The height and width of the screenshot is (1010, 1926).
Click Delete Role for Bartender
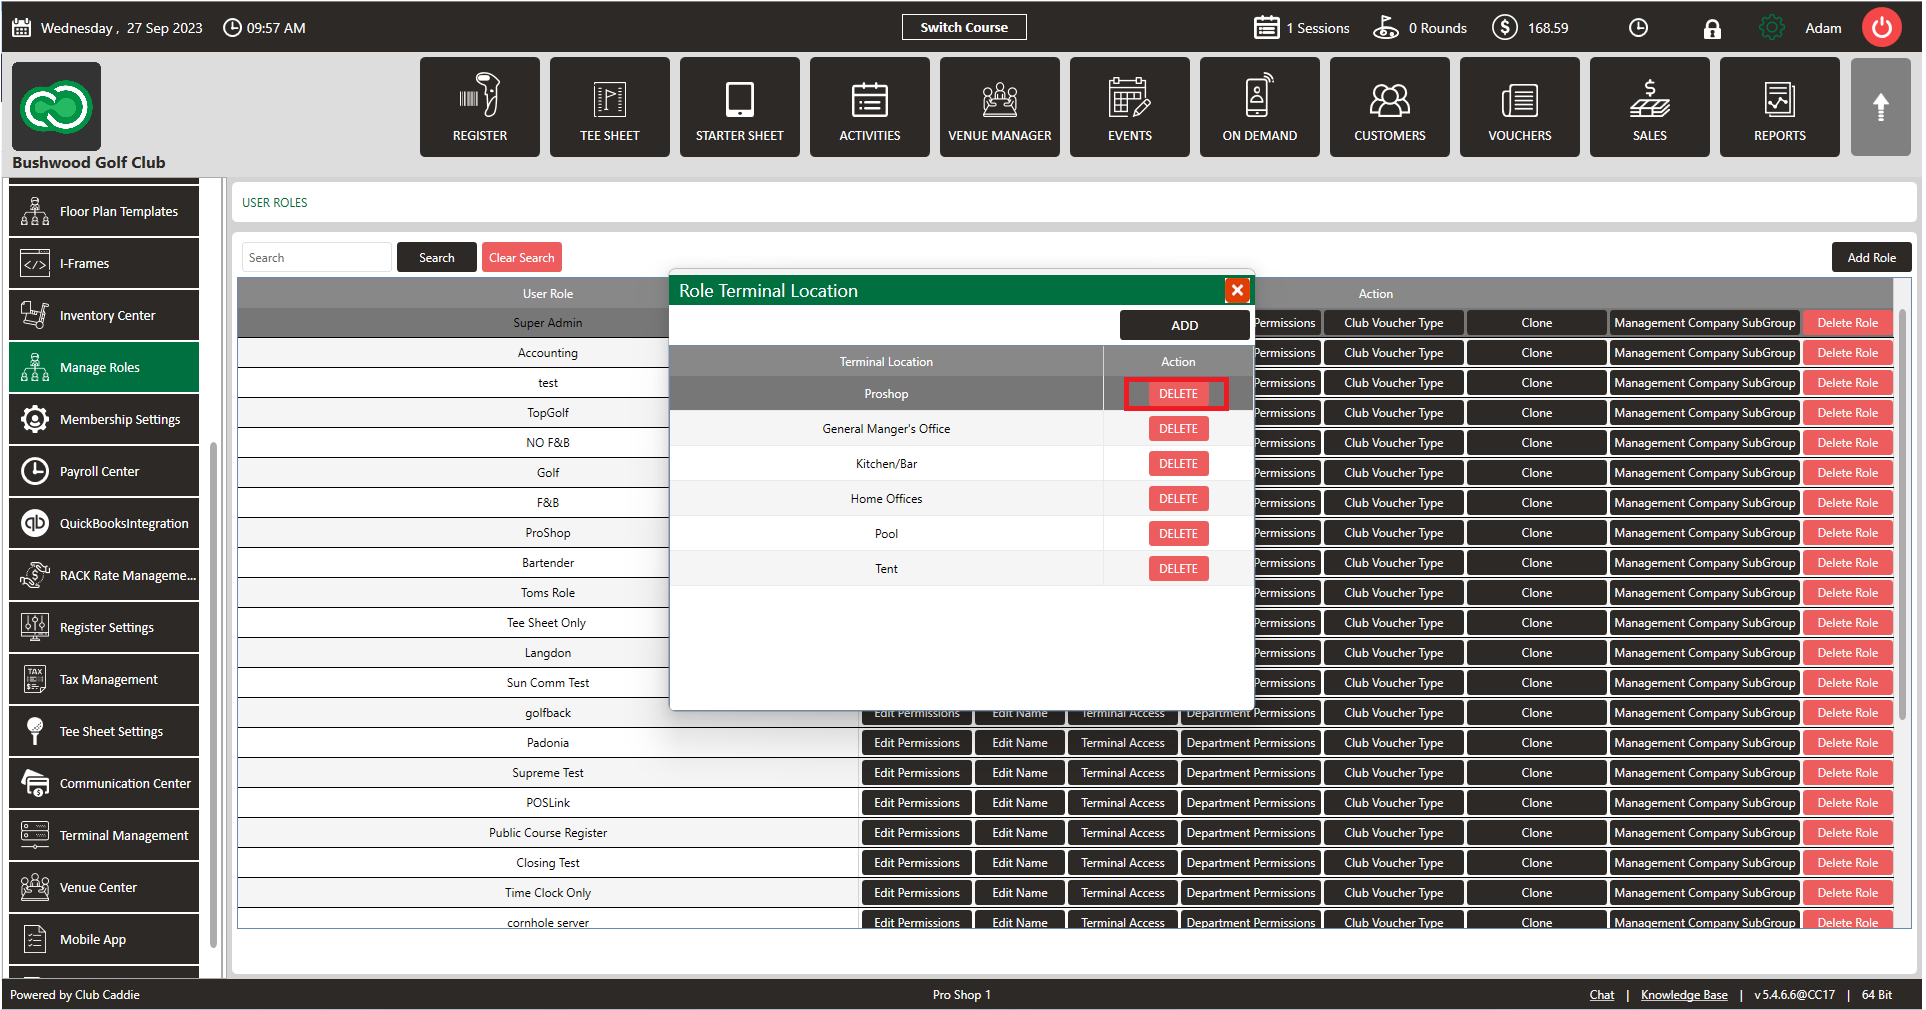[x=1847, y=563]
